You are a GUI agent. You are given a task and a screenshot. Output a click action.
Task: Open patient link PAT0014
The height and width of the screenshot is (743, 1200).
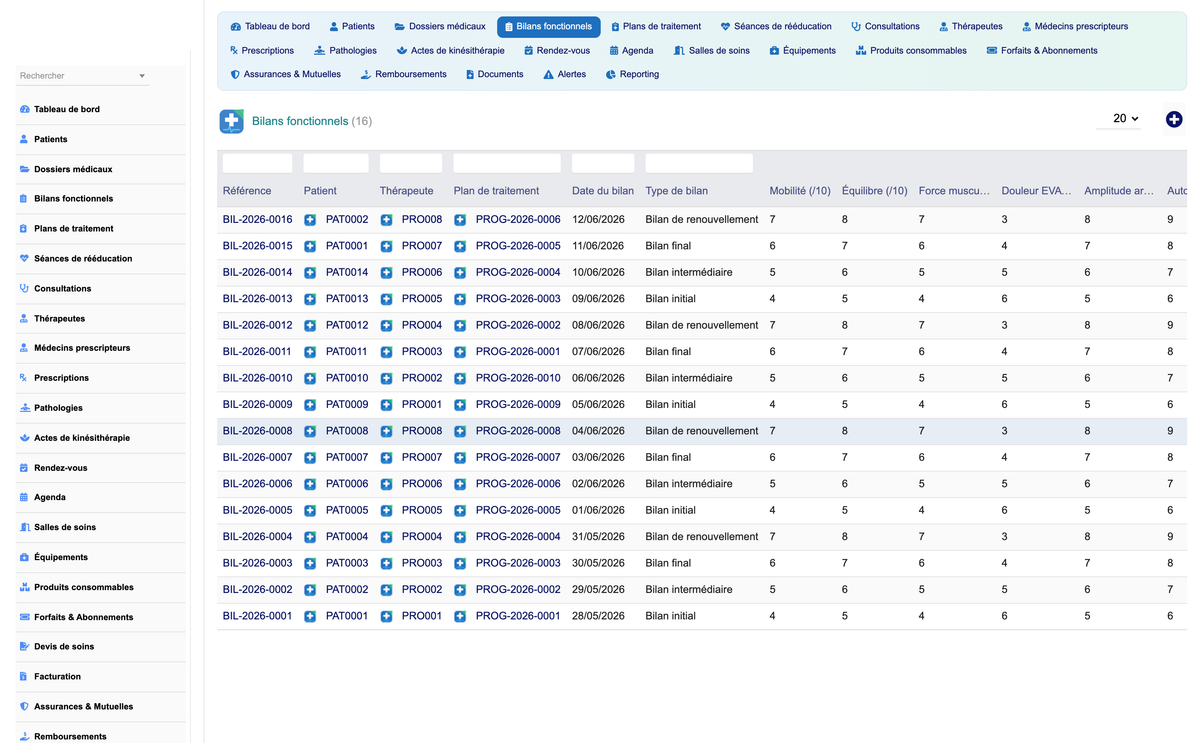tap(347, 272)
